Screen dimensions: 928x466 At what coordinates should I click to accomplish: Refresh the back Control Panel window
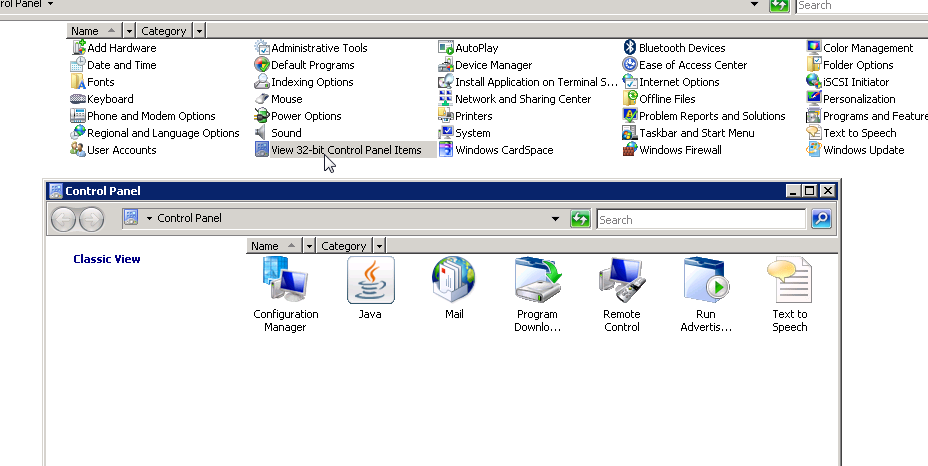point(779,5)
